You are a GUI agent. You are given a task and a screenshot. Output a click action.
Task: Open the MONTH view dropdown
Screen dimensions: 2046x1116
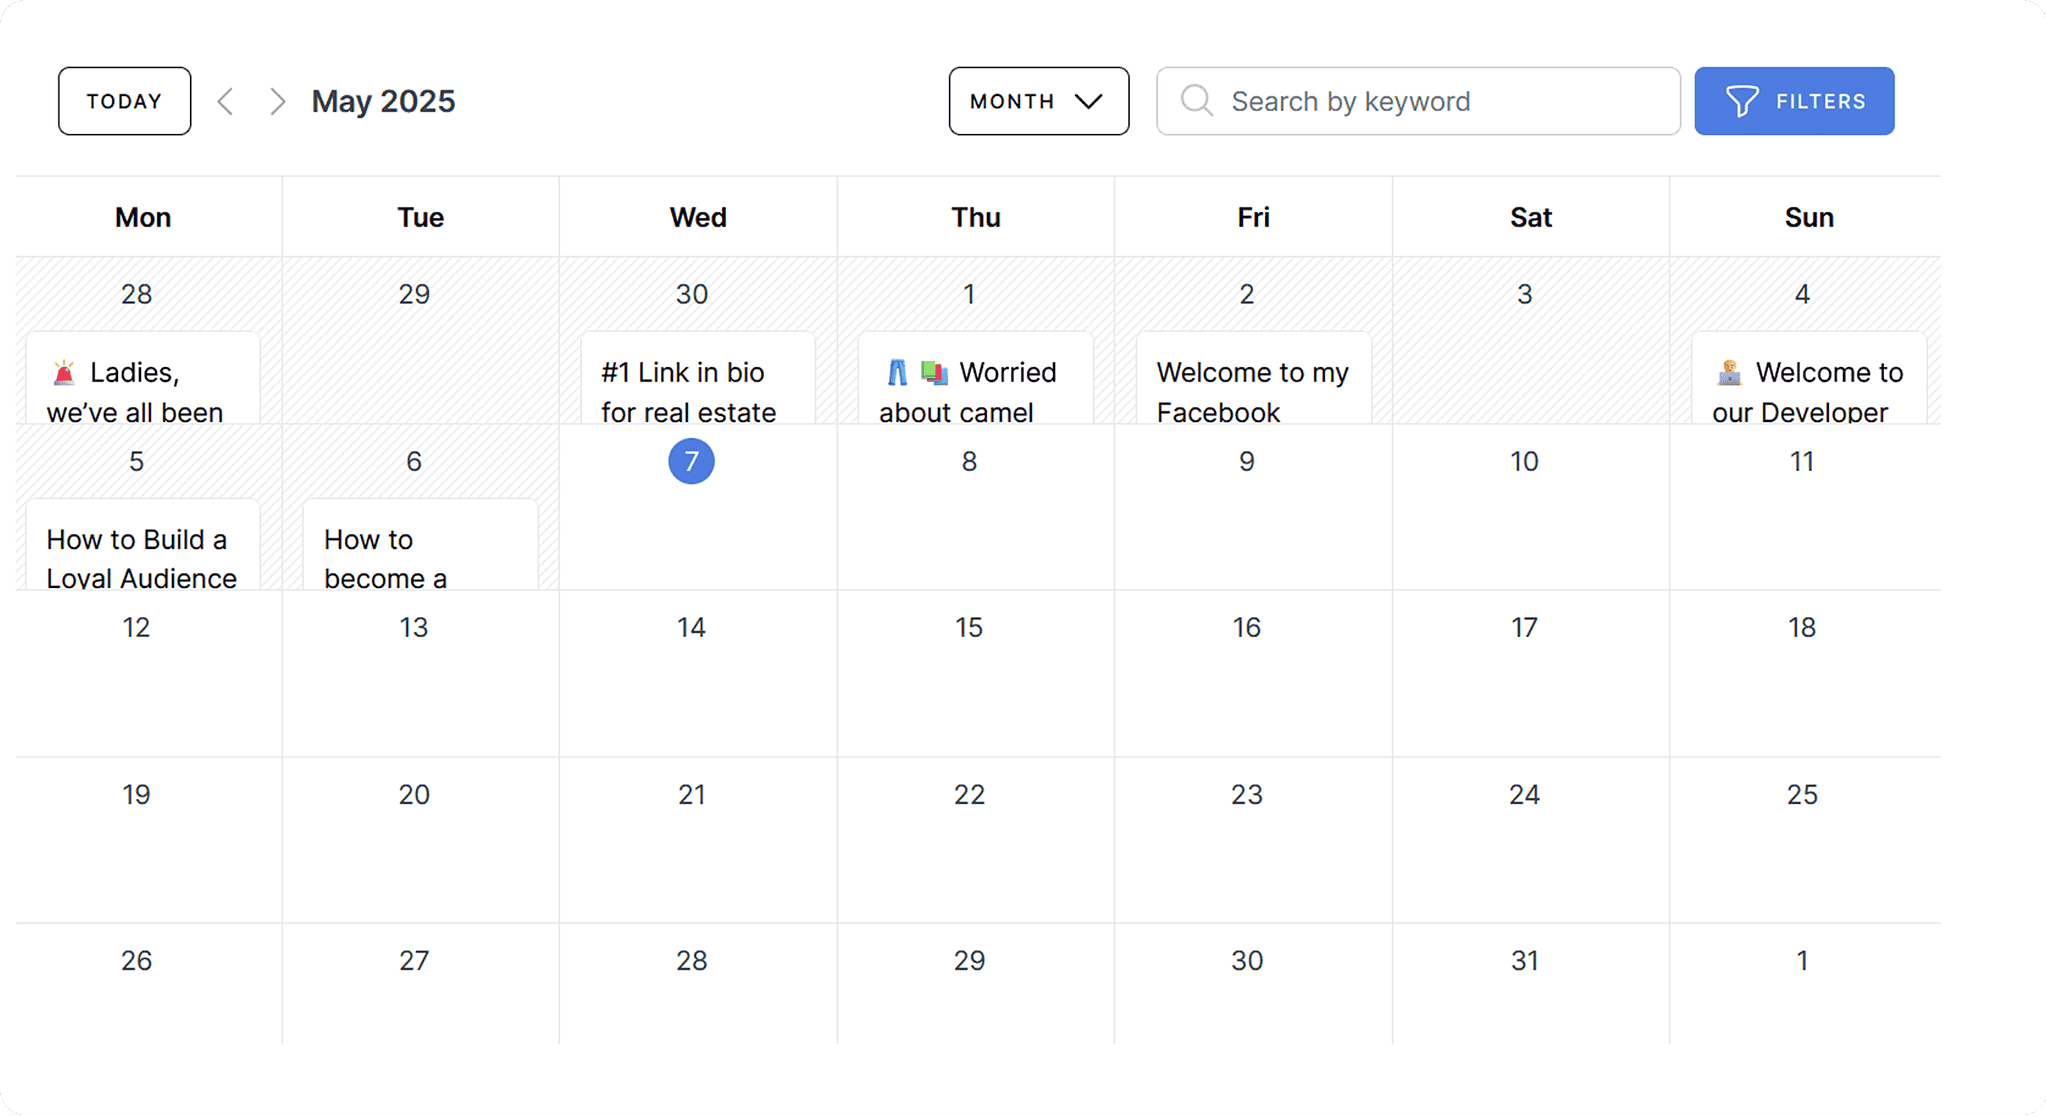coord(1038,100)
